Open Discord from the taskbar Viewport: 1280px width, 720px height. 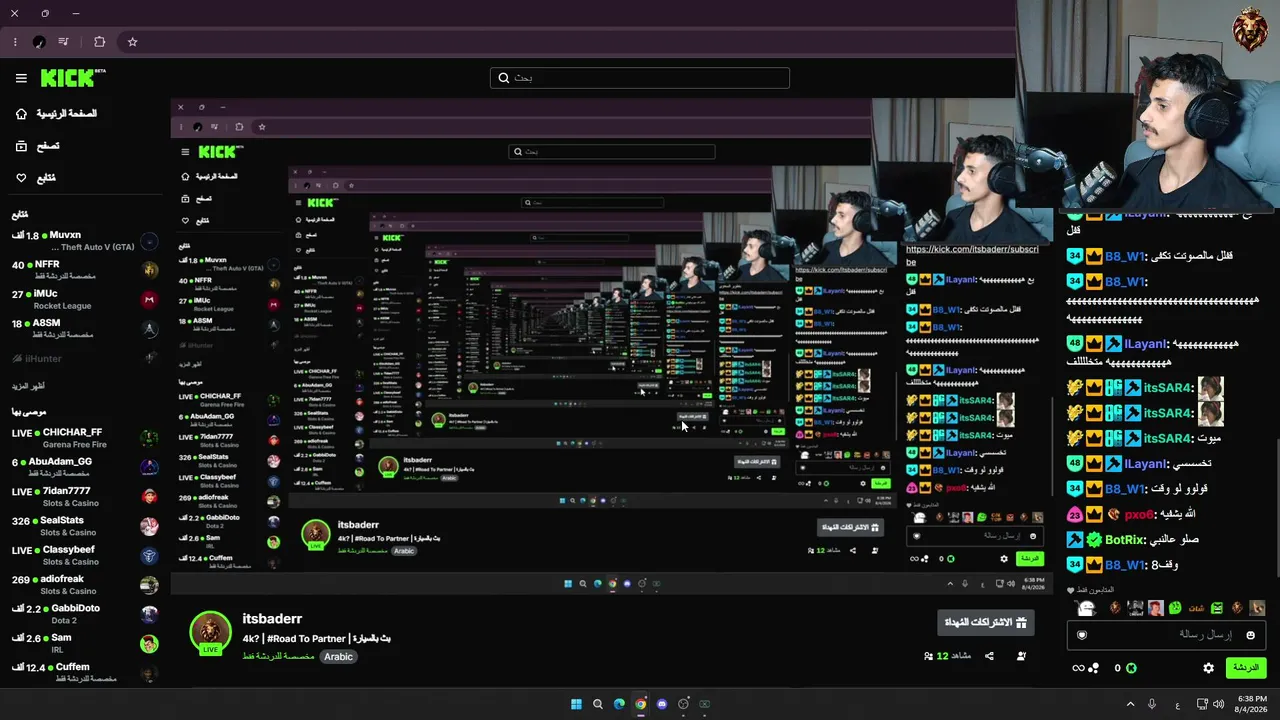coord(662,704)
